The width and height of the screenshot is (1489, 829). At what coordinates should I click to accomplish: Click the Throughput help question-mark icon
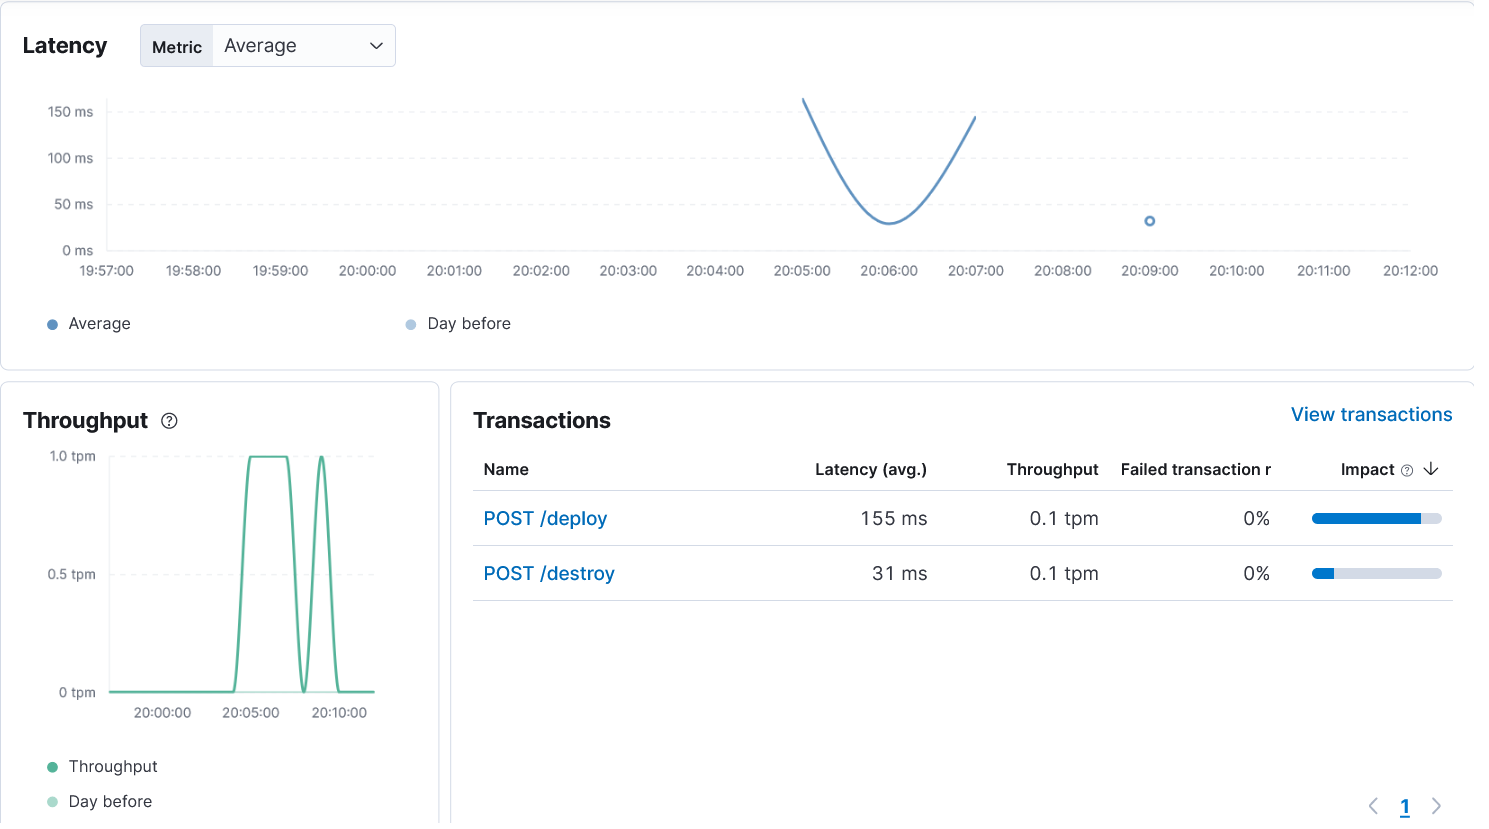coord(169,421)
